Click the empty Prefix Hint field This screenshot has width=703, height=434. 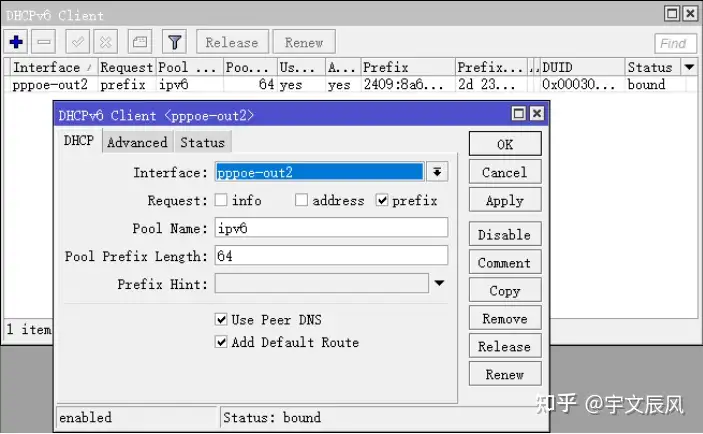coord(321,283)
